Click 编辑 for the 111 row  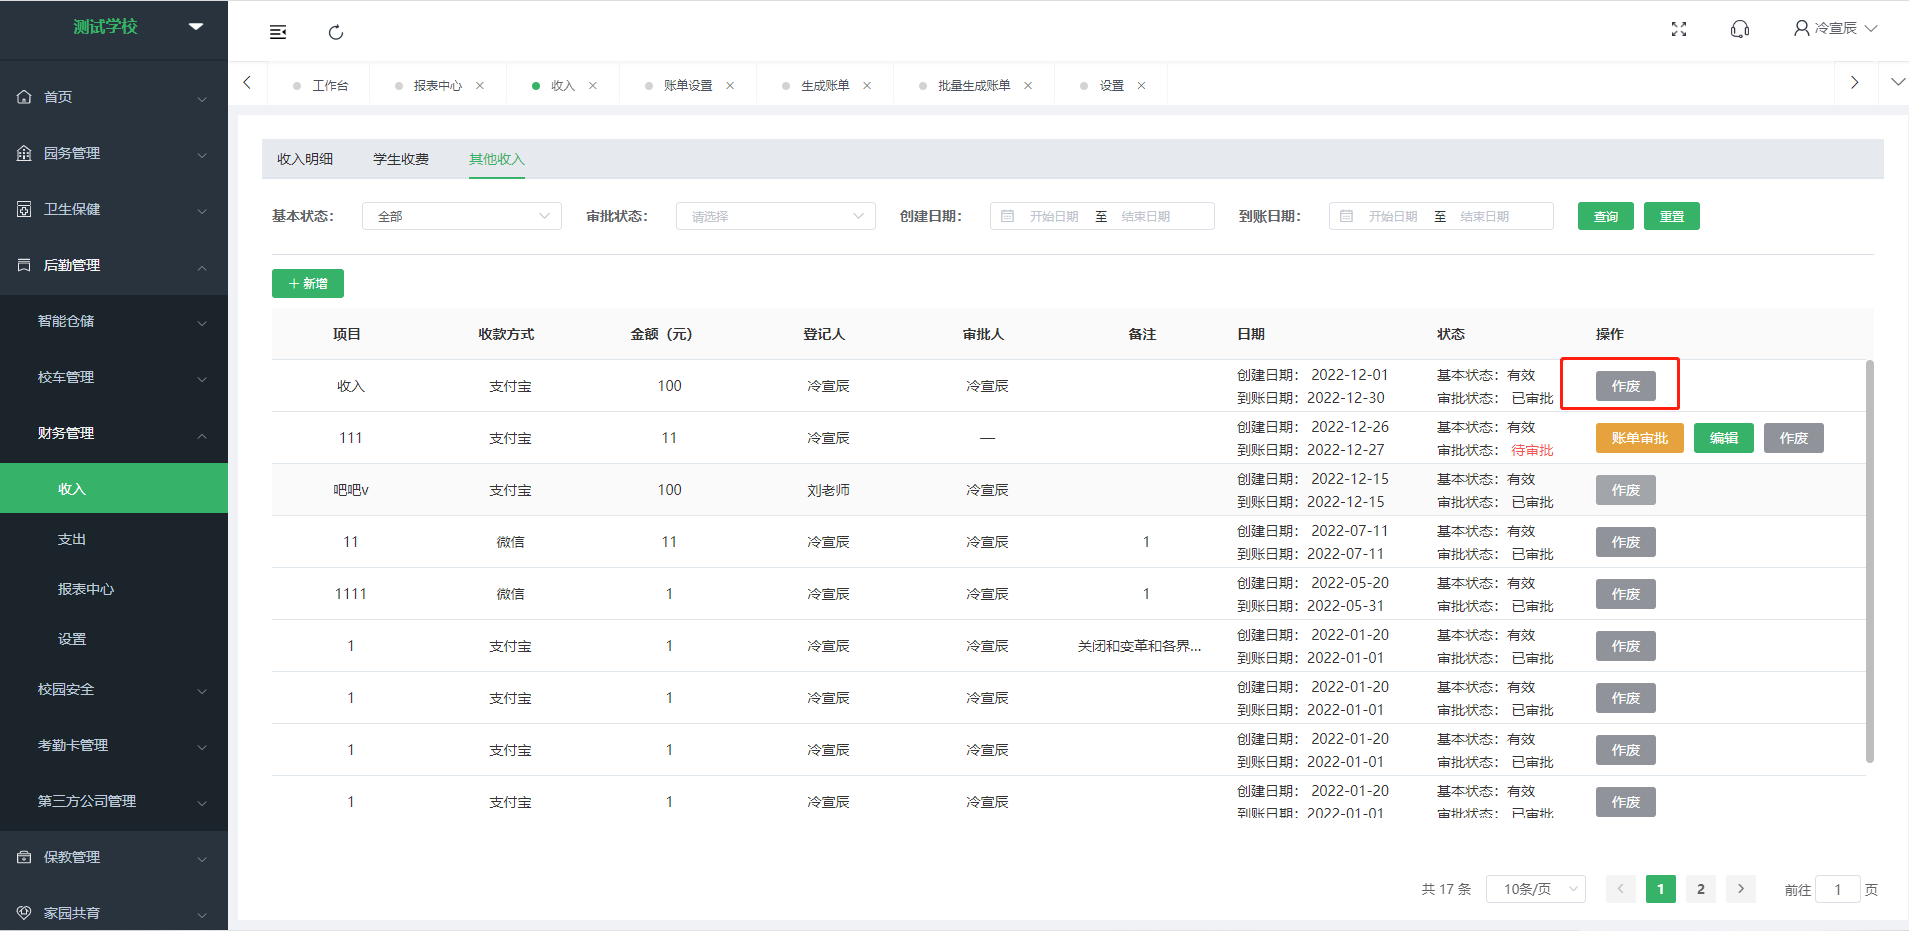[x=1724, y=438]
